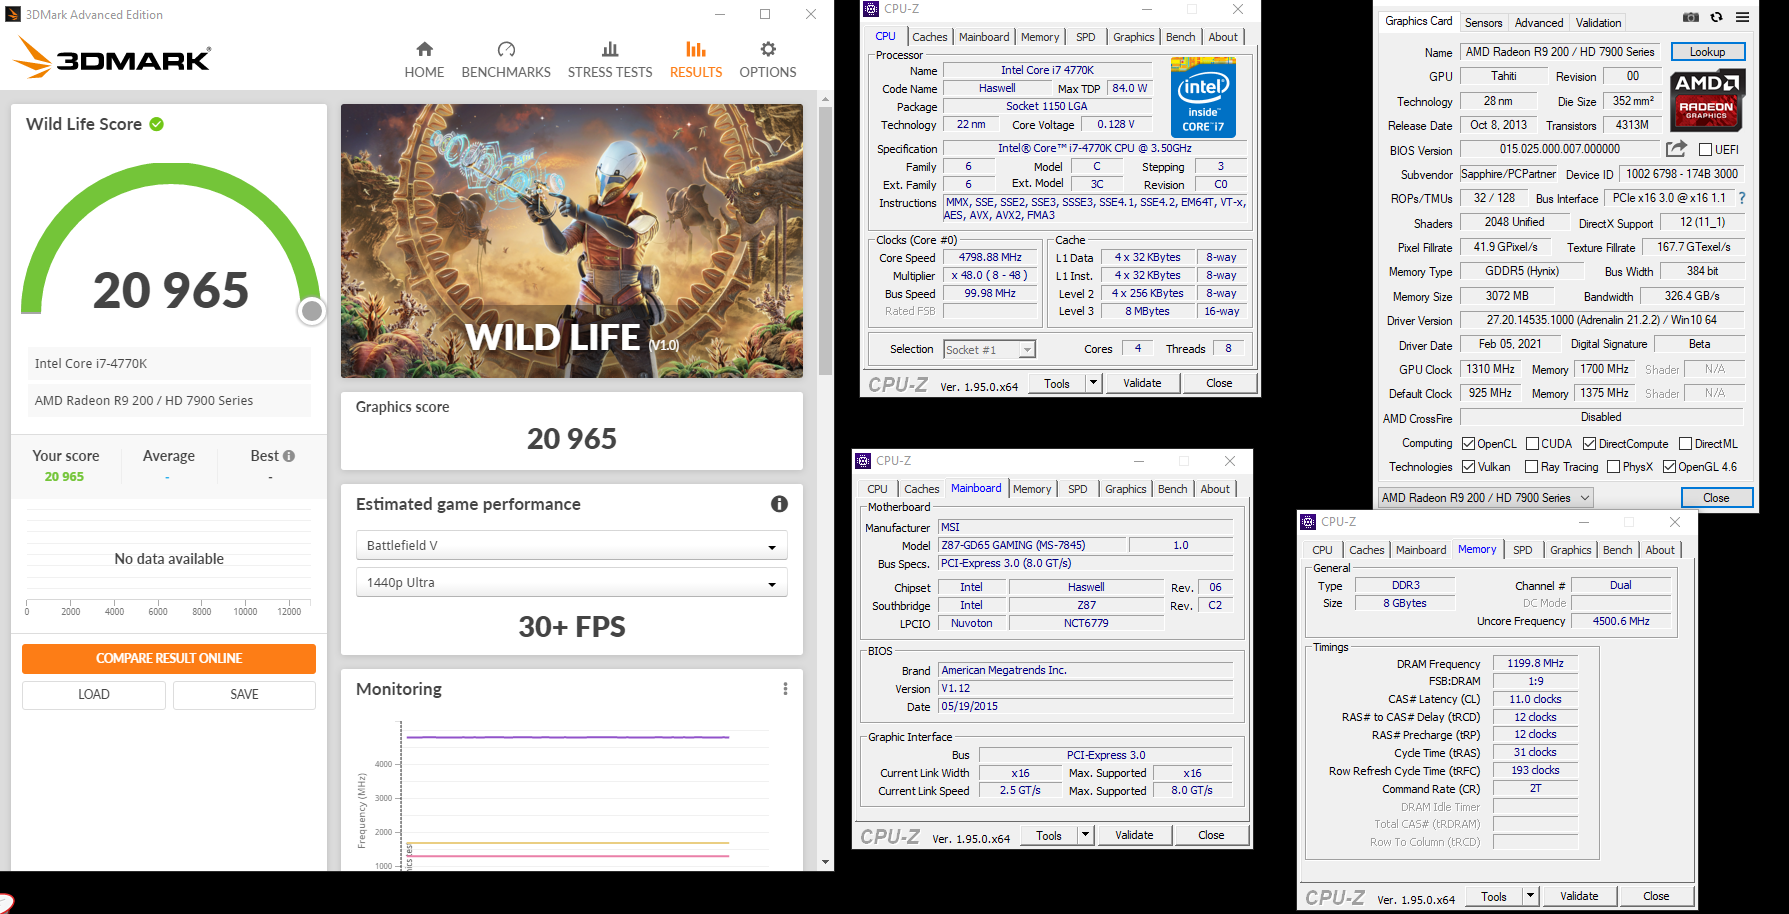The width and height of the screenshot is (1789, 914).
Task: Open 3DMark OPTIONS gear
Action: [x=768, y=49]
